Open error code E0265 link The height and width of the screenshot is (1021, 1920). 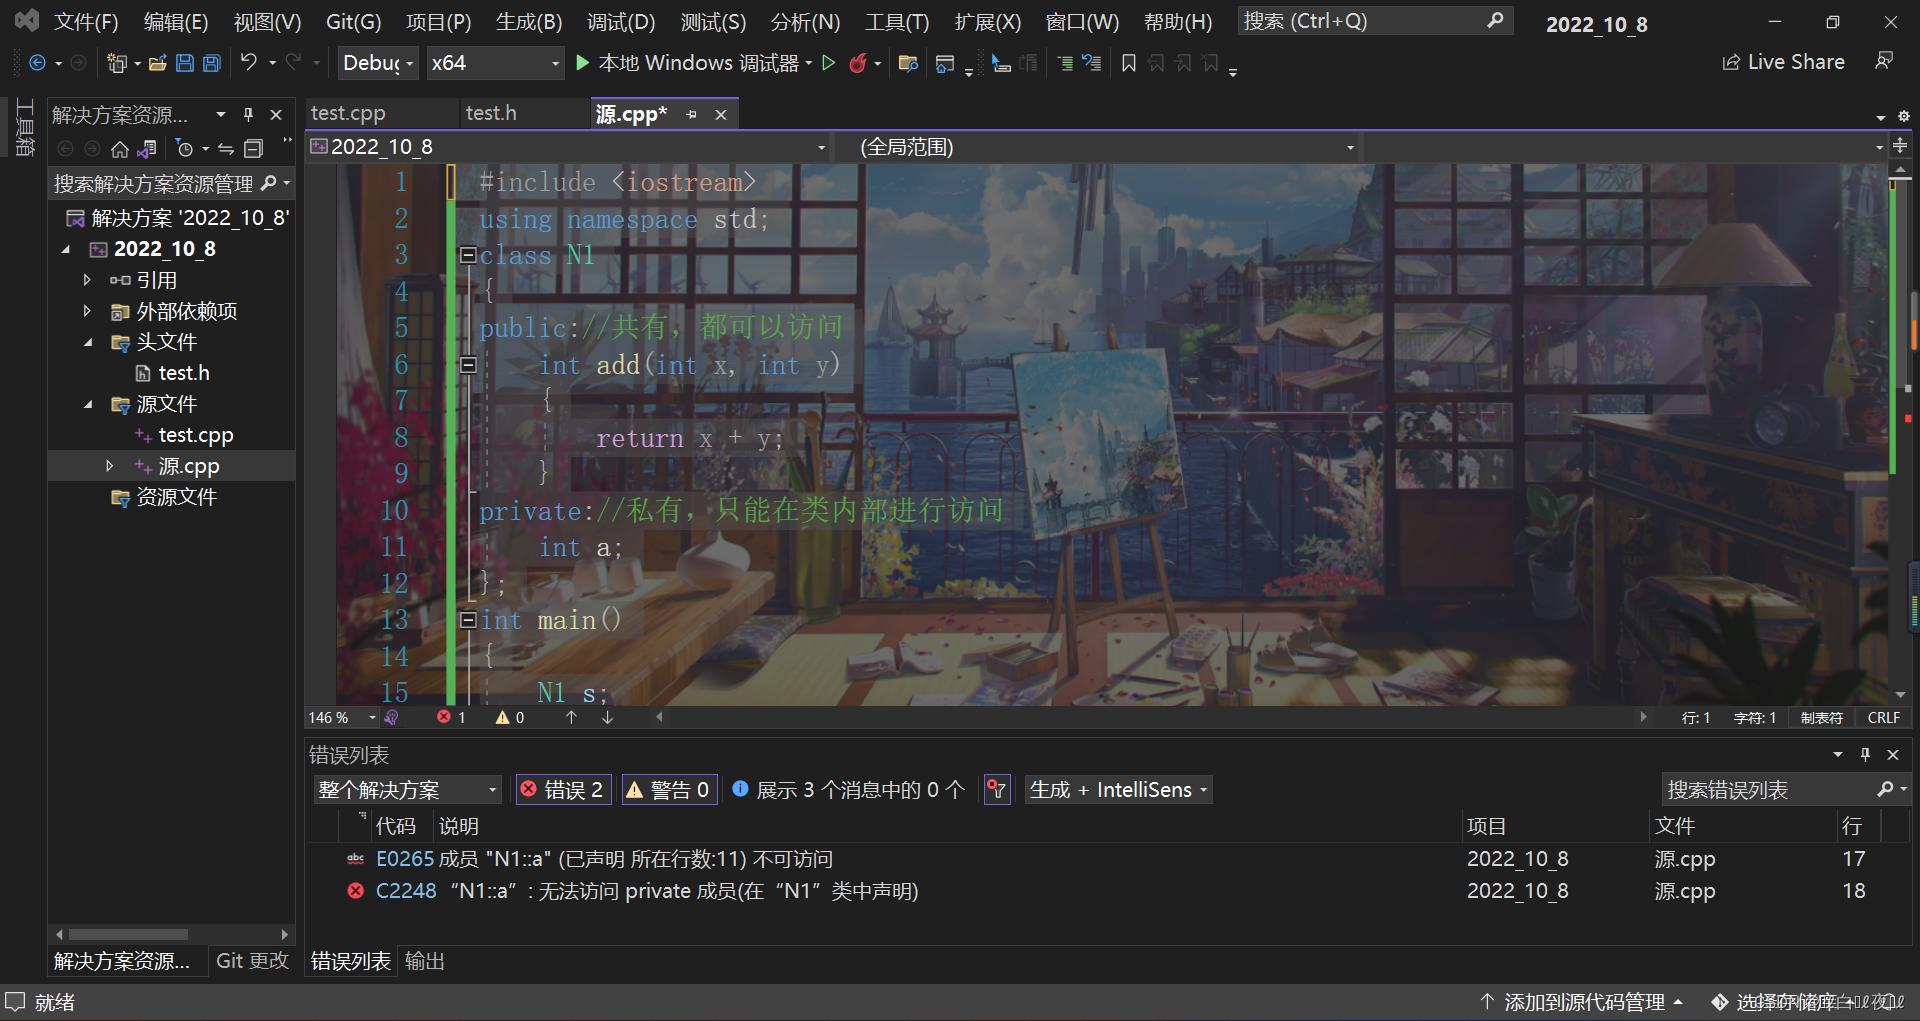tap(405, 859)
